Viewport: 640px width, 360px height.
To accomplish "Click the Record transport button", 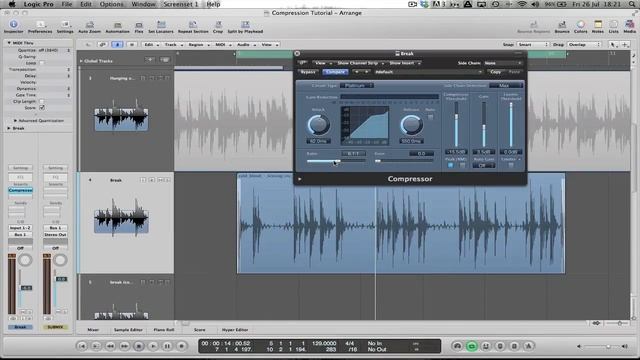I will pyautogui.click(x=182, y=346).
